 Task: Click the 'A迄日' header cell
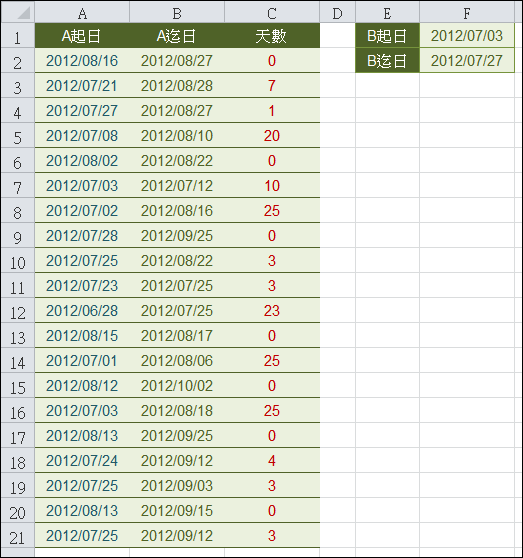177,36
